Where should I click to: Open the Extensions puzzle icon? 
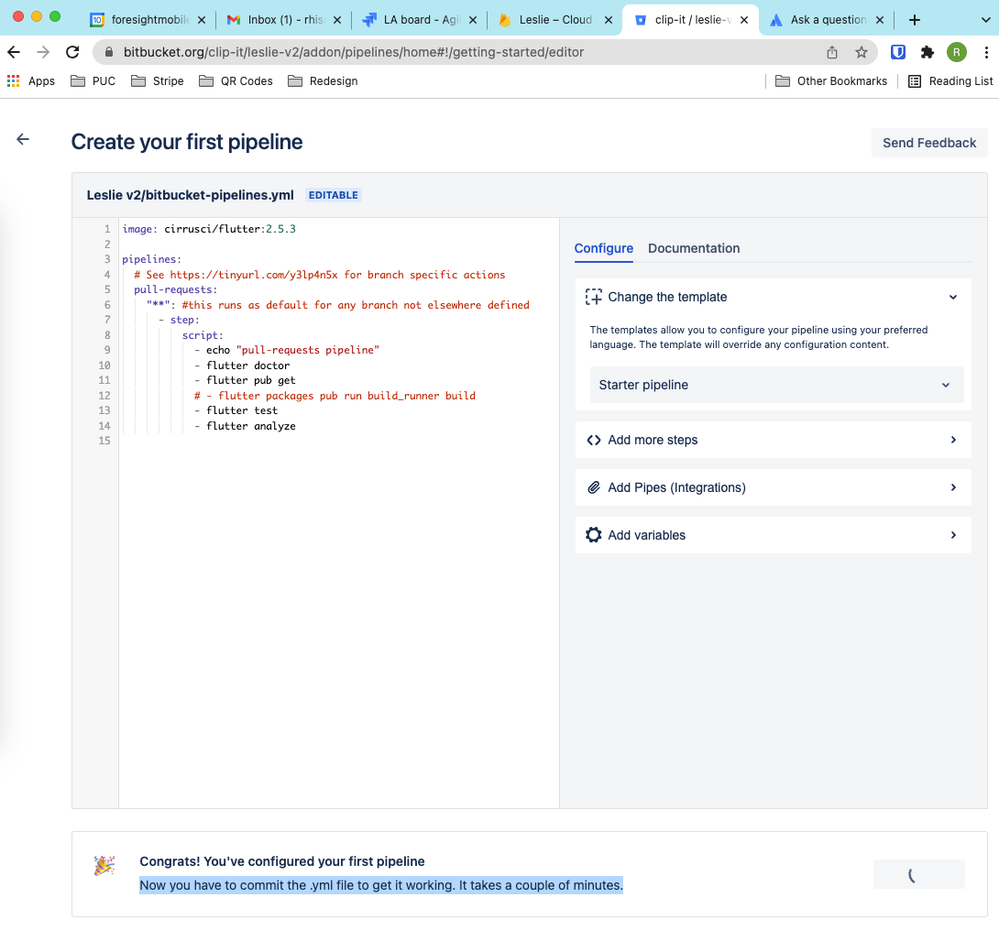click(x=928, y=52)
